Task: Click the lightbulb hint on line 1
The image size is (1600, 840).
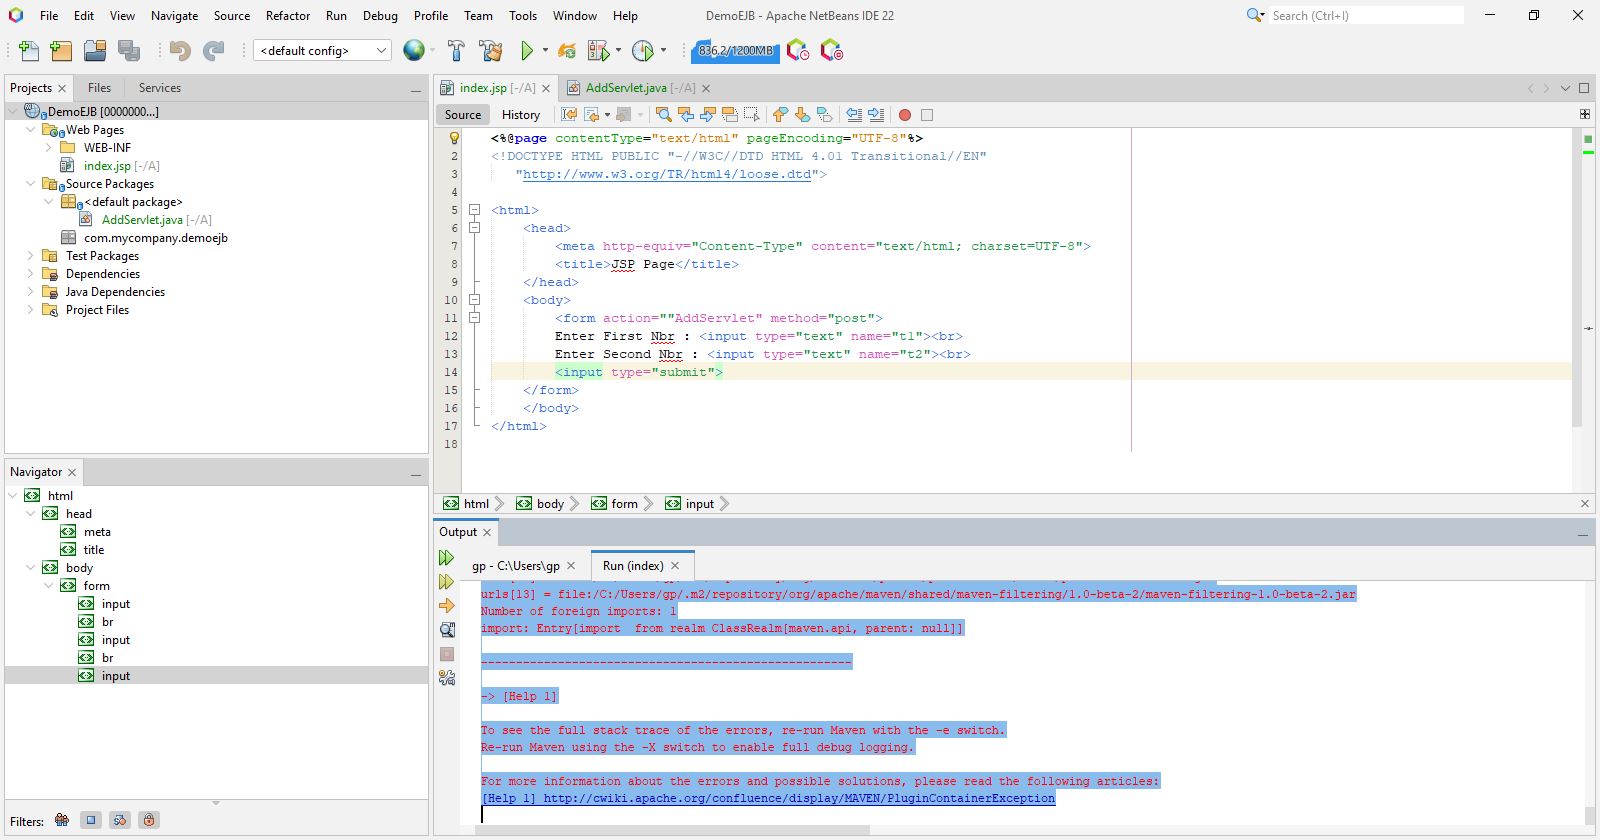Action: pyautogui.click(x=453, y=138)
